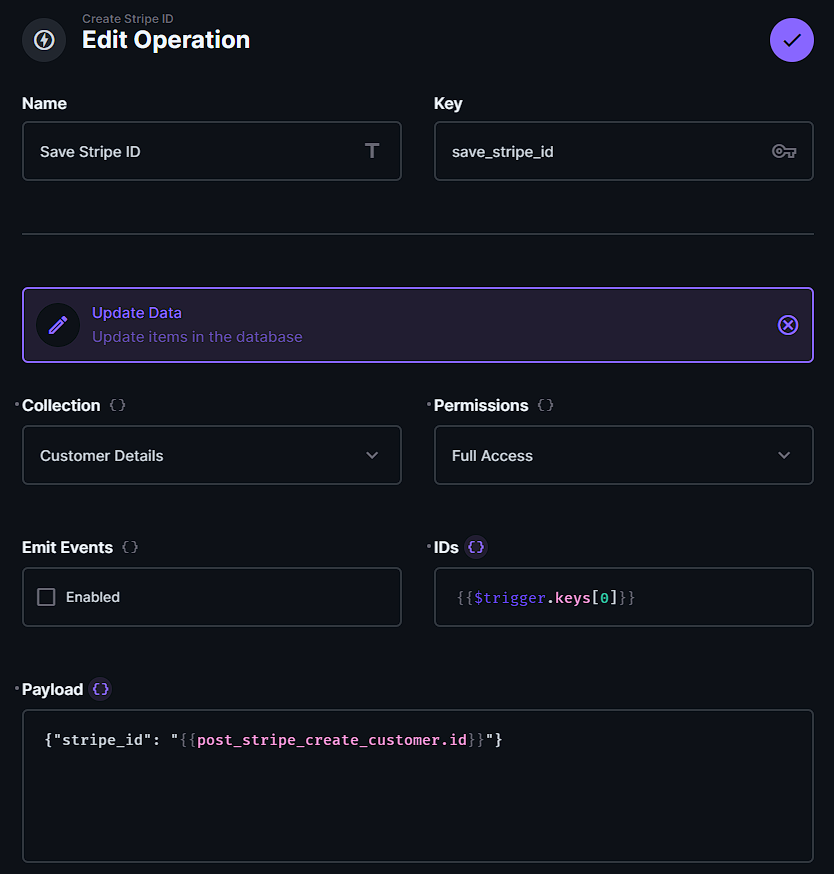Screen dimensions: 834x874
Task: Toggle raw editor braces next to IDs
Action: coord(476,547)
